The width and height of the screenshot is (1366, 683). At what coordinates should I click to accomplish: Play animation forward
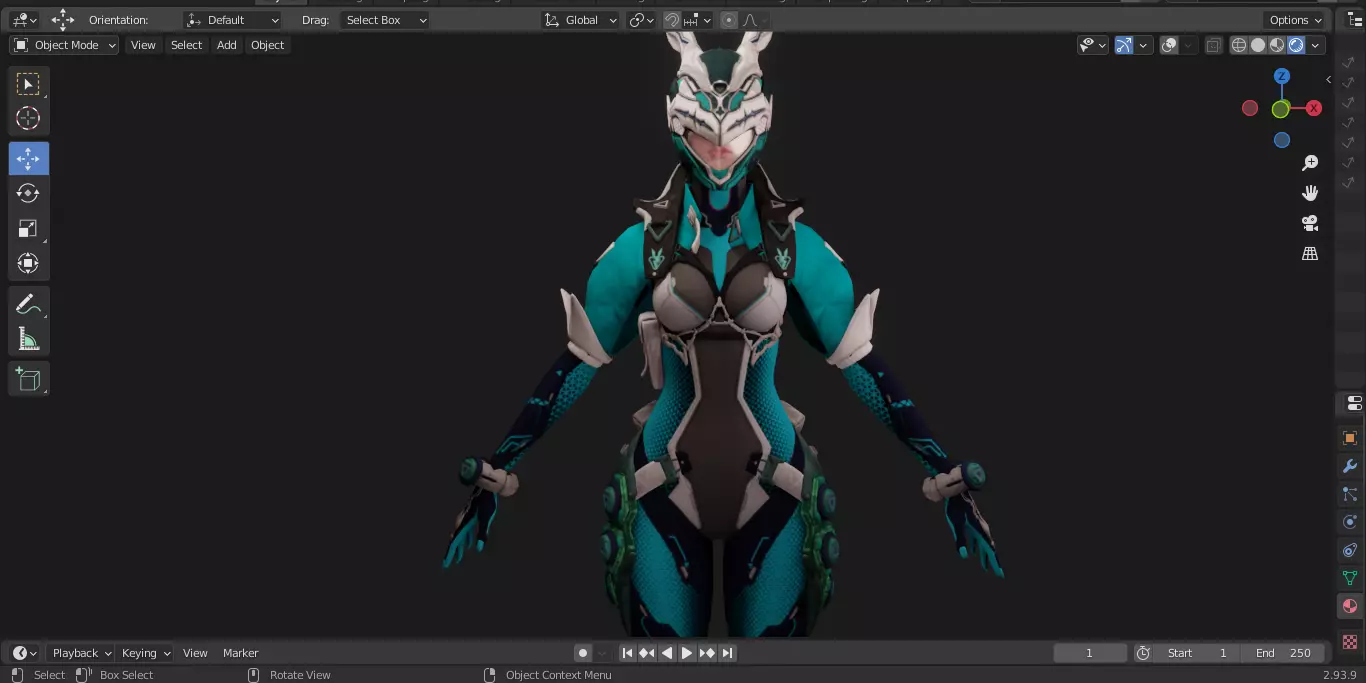click(x=687, y=653)
